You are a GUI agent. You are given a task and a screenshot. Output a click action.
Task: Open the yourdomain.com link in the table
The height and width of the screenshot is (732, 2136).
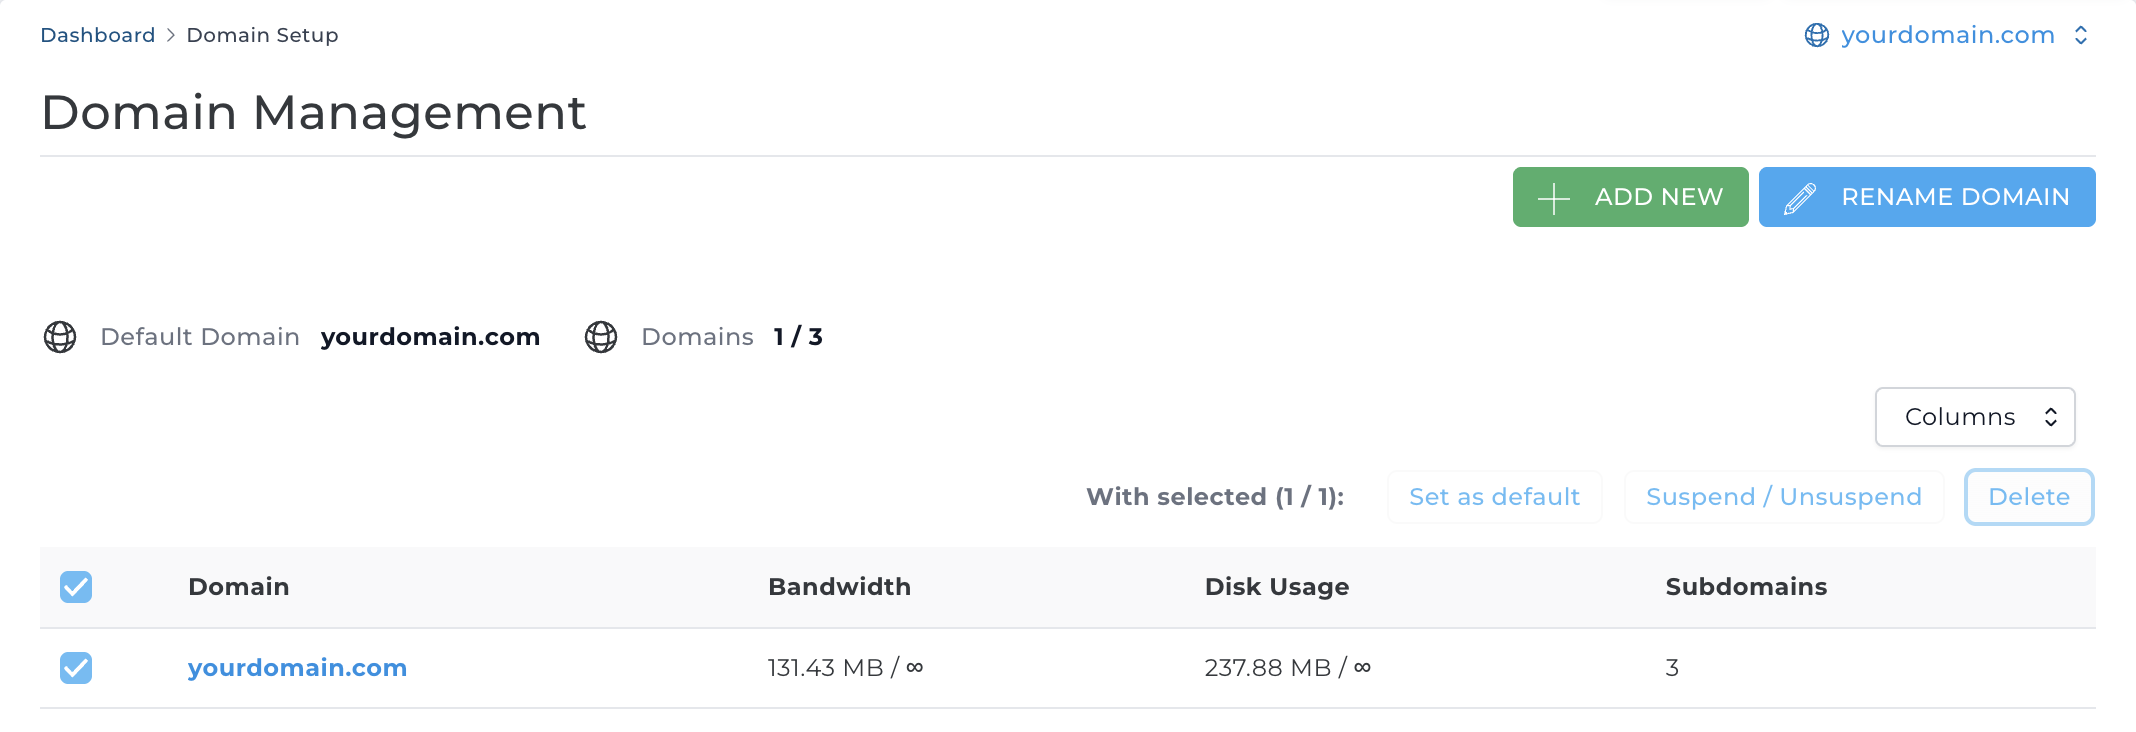pos(297,667)
